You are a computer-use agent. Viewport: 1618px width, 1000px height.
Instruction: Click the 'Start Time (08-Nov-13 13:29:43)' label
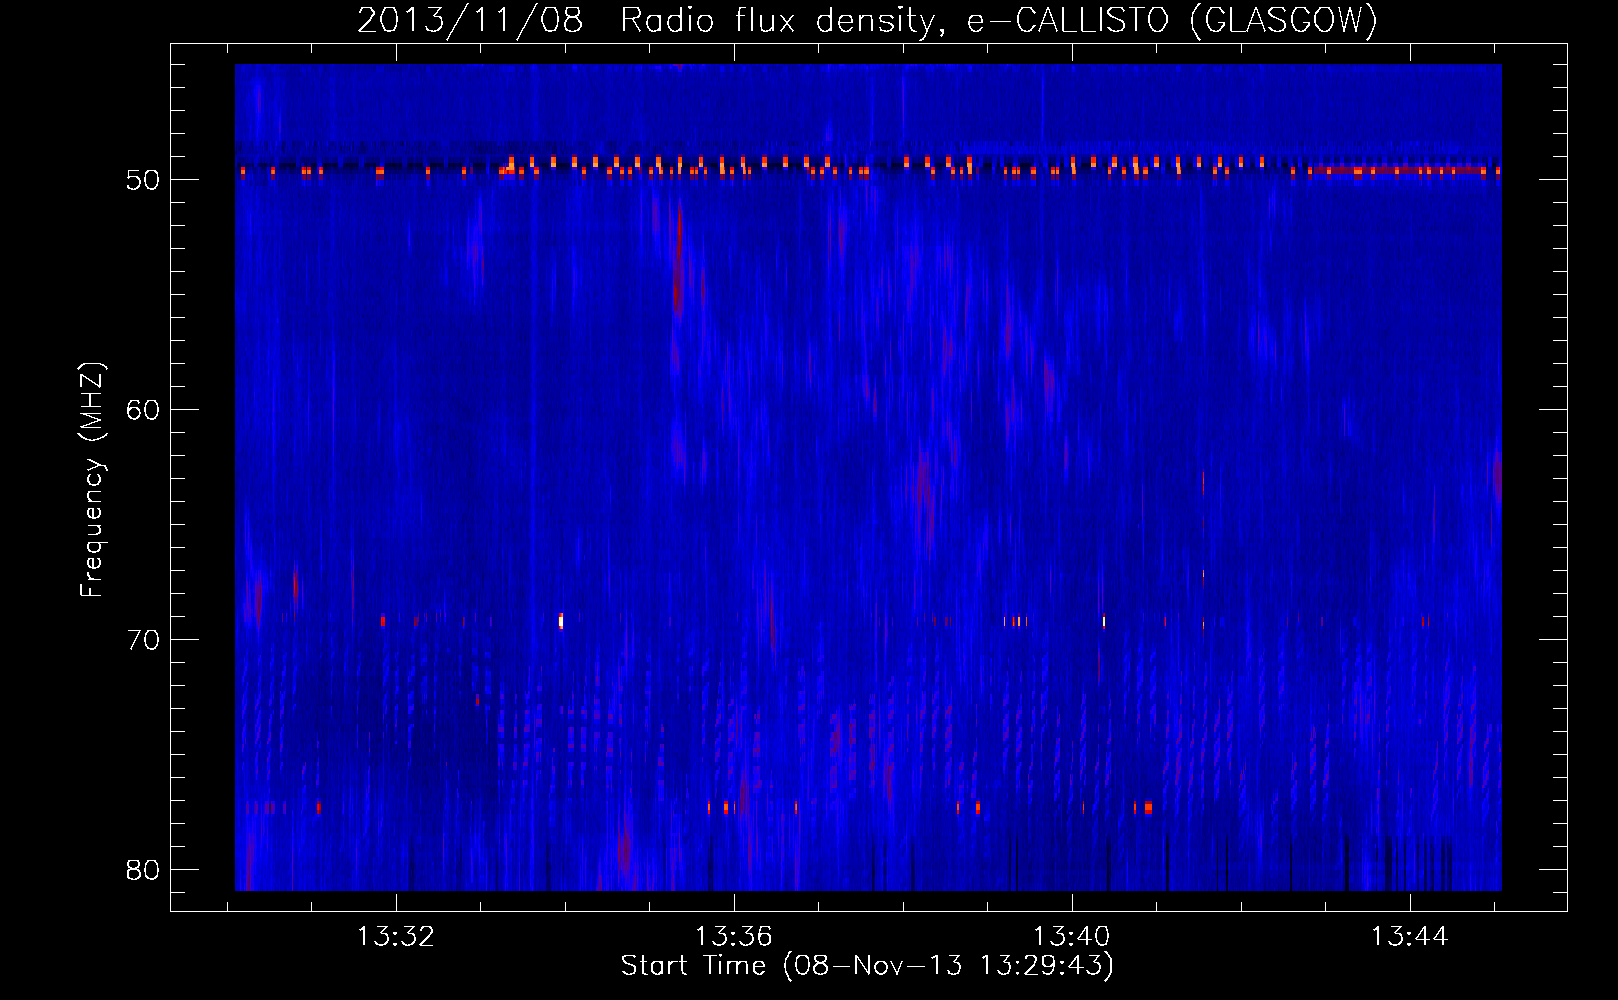click(x=867, y=966)
